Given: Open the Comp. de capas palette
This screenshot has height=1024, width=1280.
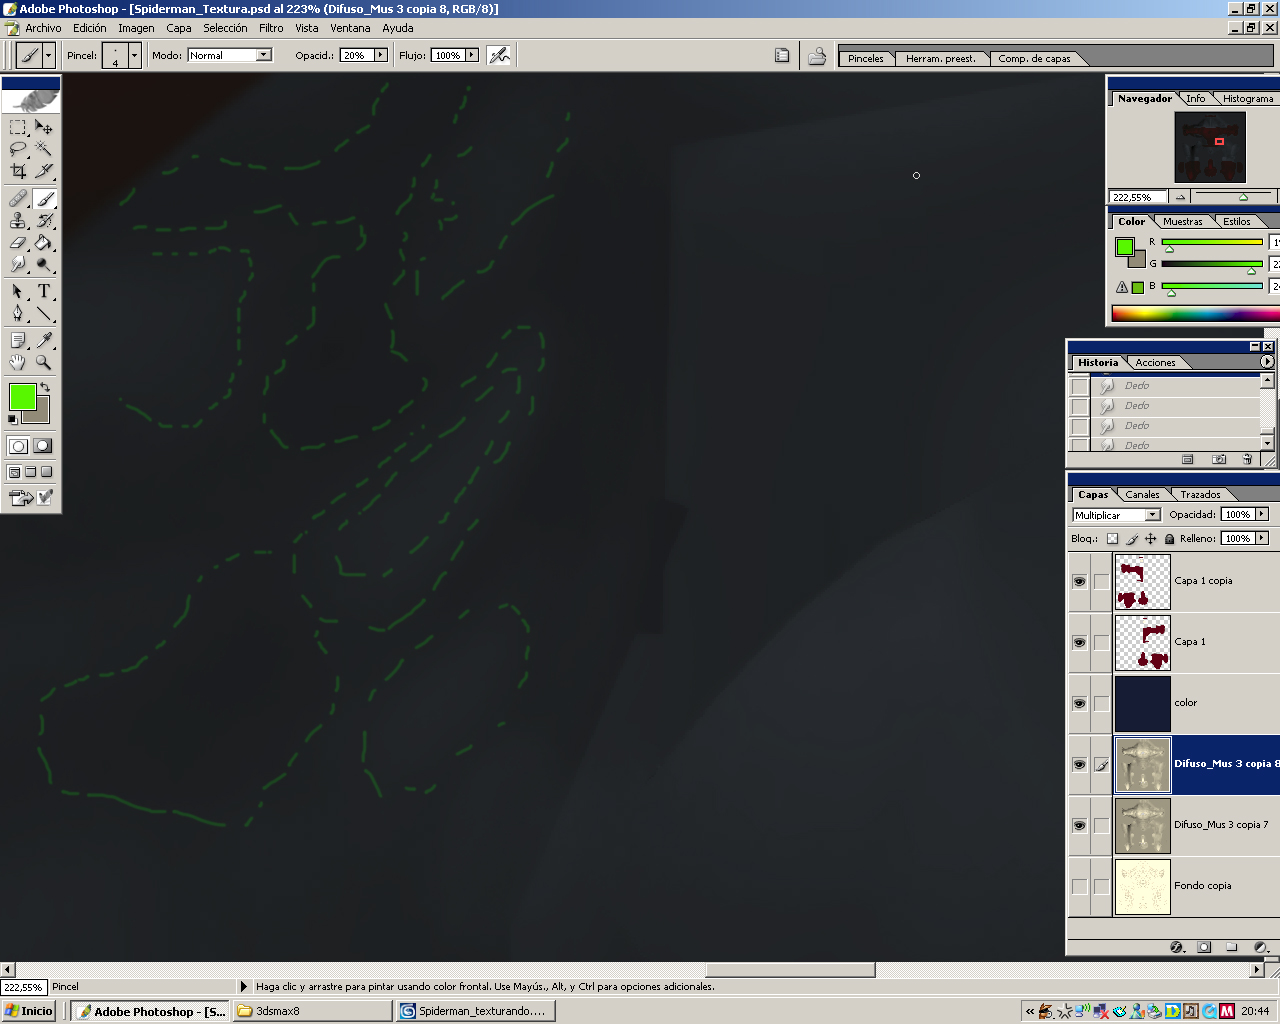Looking at the screenshot, I should click(1034, 58).
